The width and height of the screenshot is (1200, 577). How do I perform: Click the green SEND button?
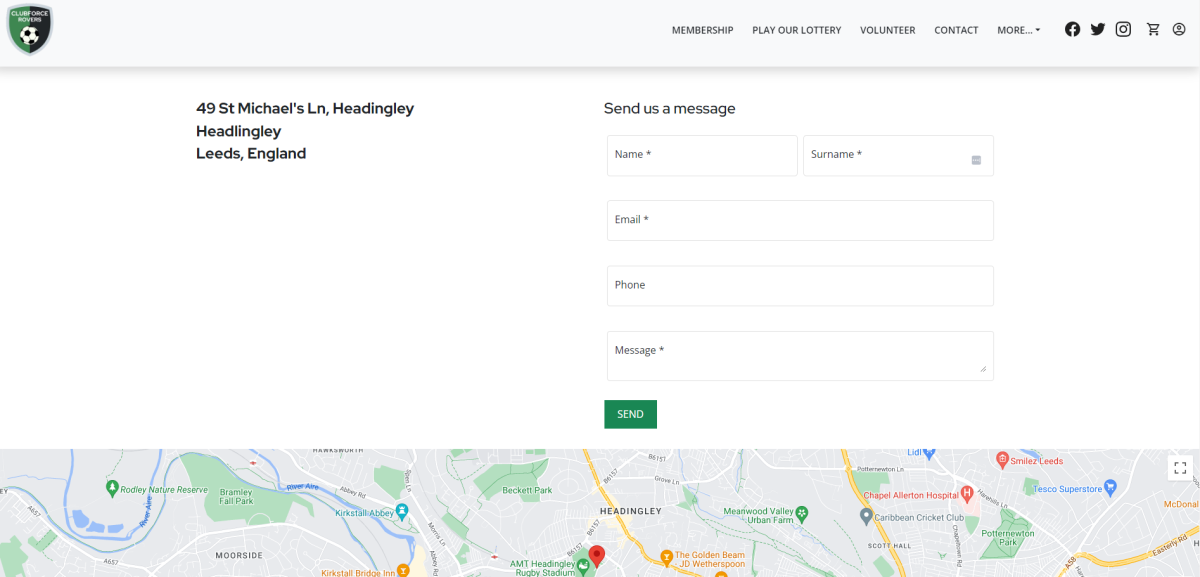pyautogui.click(x=630, y=414)
